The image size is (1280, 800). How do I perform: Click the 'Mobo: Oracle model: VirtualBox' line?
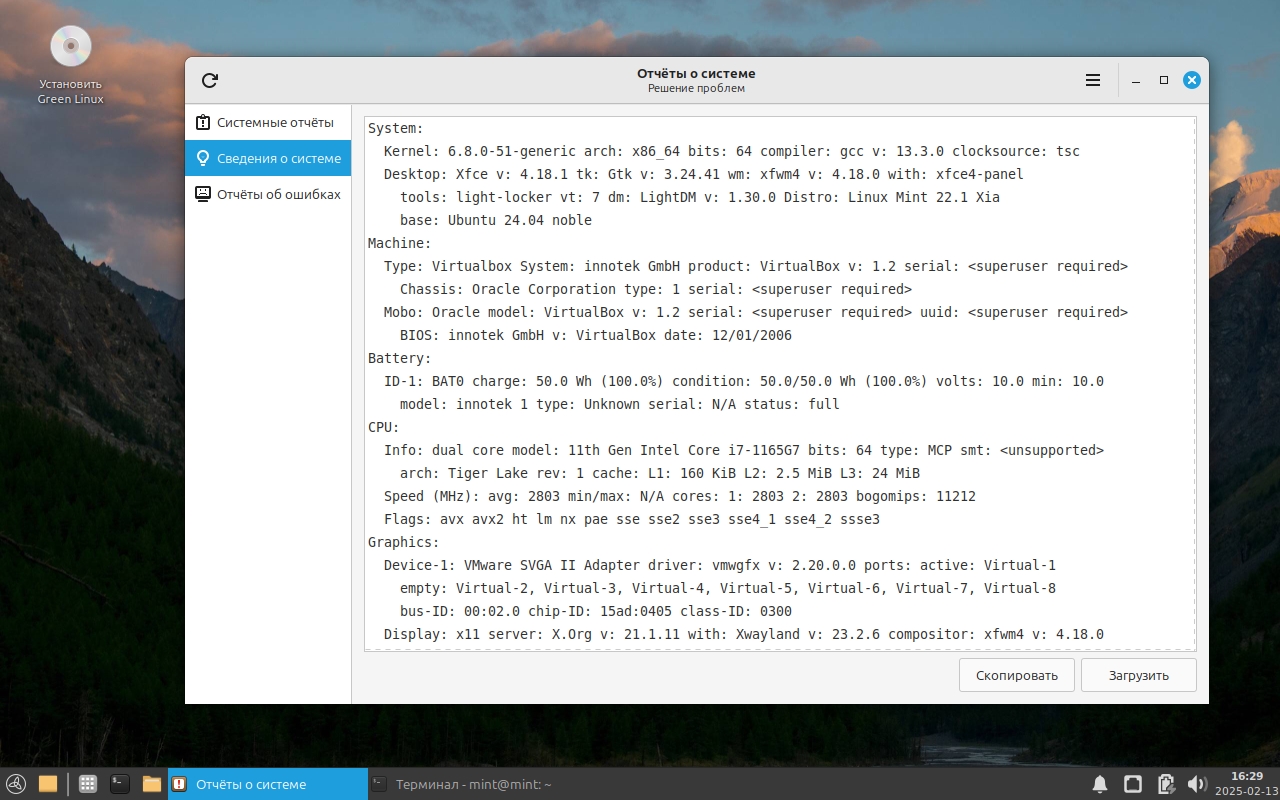756,312
